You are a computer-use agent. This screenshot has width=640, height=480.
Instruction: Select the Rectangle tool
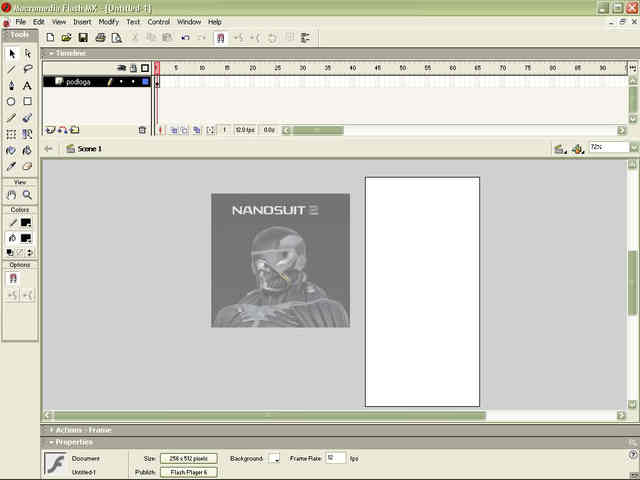click(27, 102)
